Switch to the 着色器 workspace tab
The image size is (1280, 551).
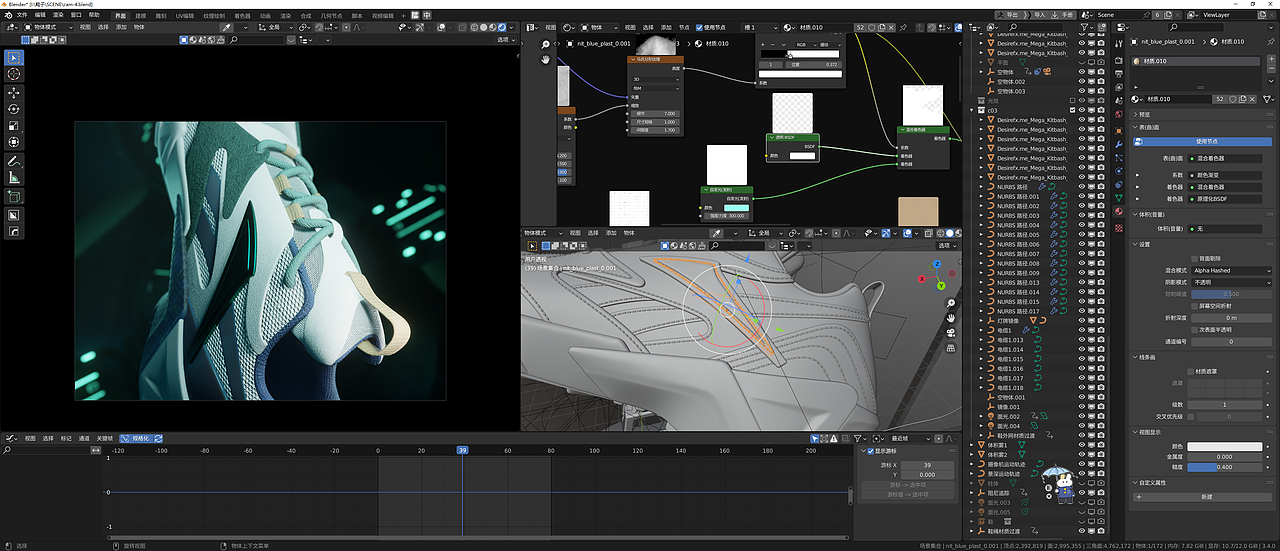pyautogui.click(x=242, y=16)
